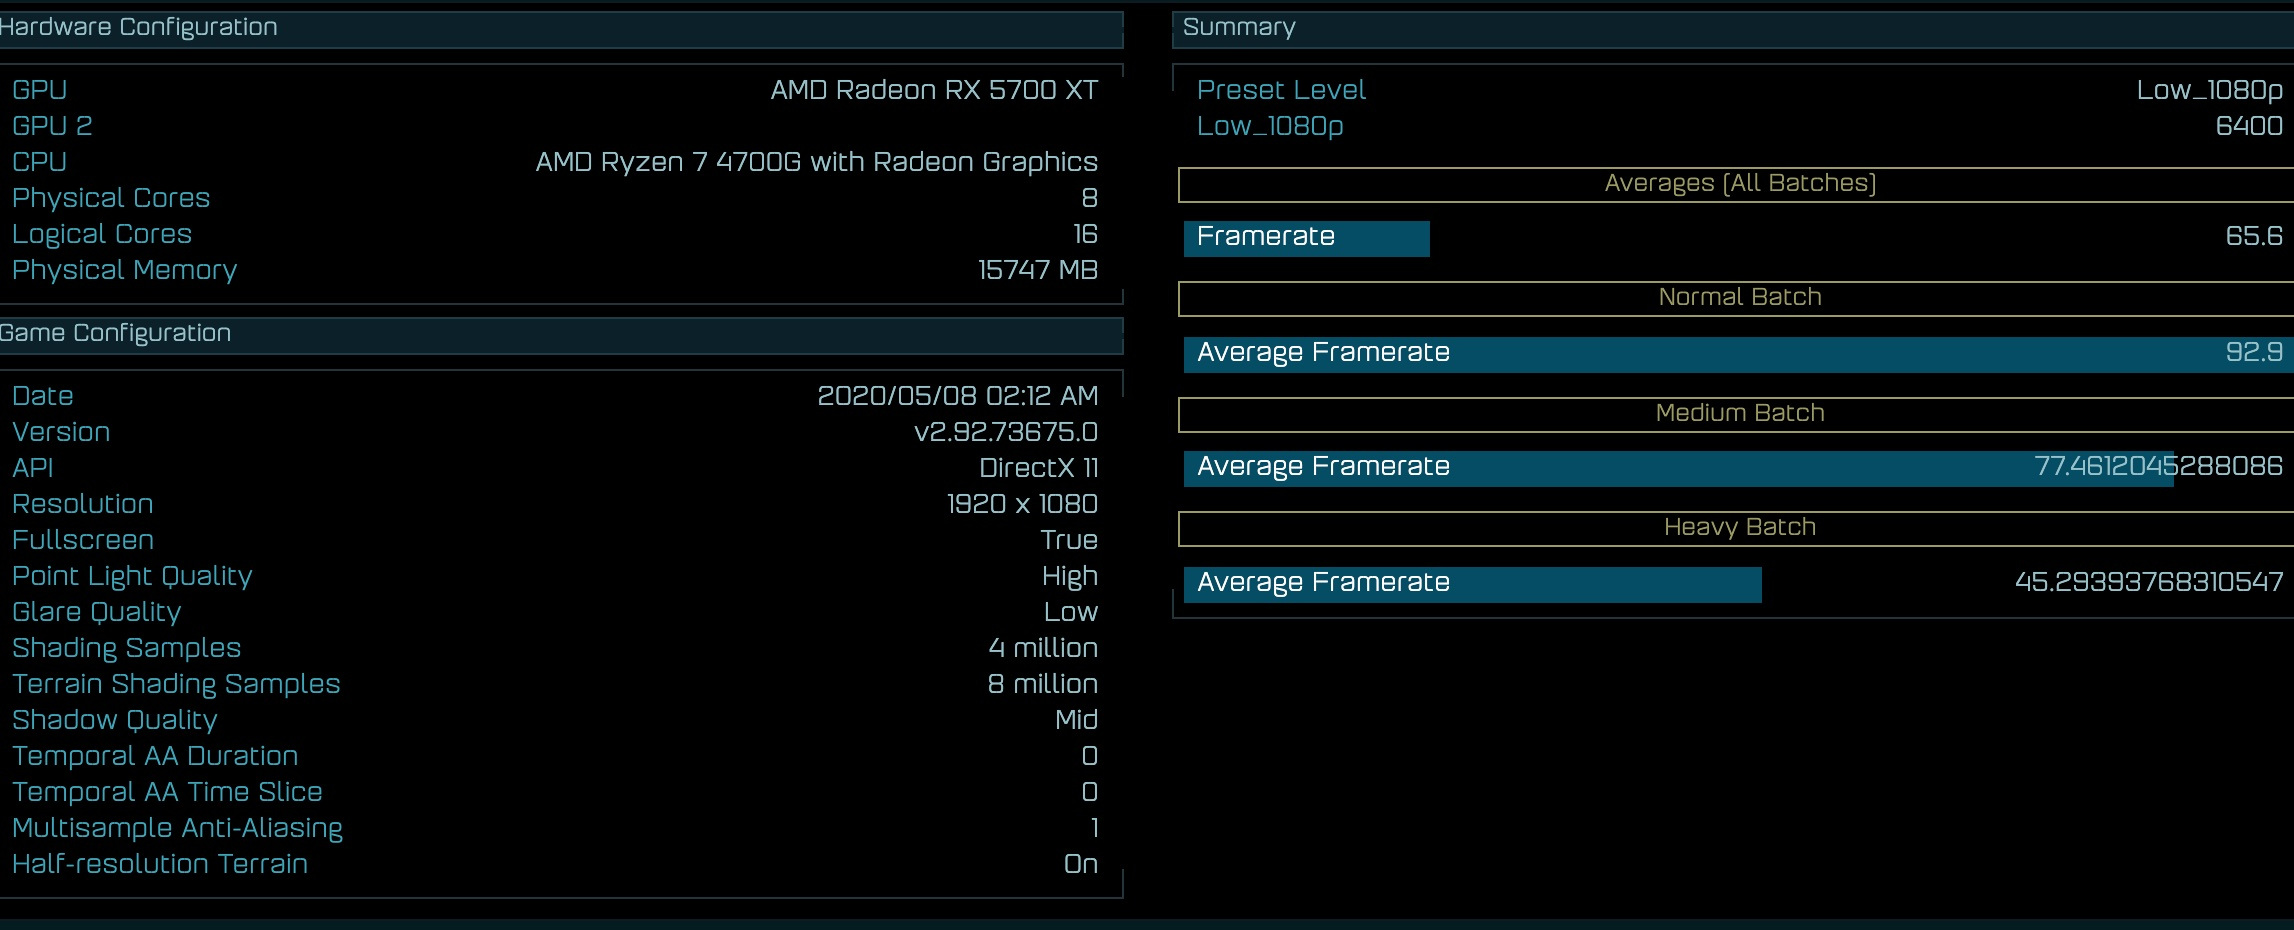This screenshot has height=930, width=2294.
Task: Click the GPU value AMD Radeon RX 5700 XT
Action: 934,90
